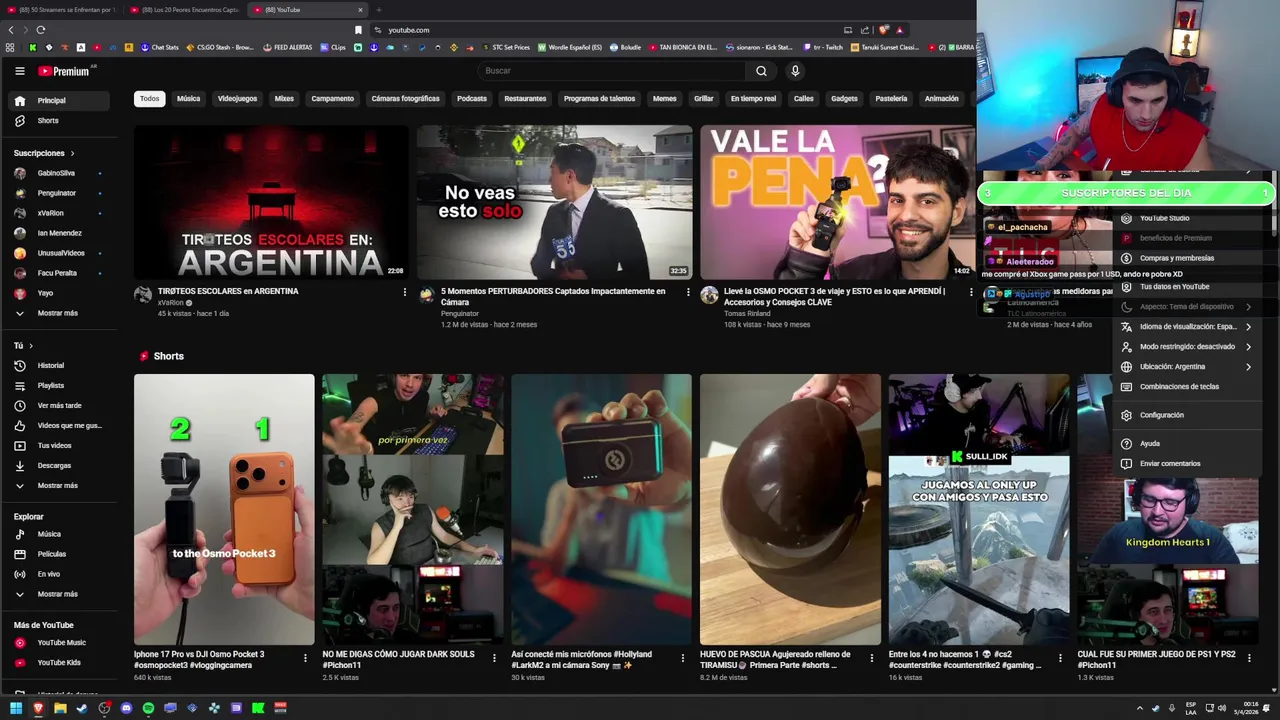
Task: Open Películas under Explorar
Action: click(58, 554)
